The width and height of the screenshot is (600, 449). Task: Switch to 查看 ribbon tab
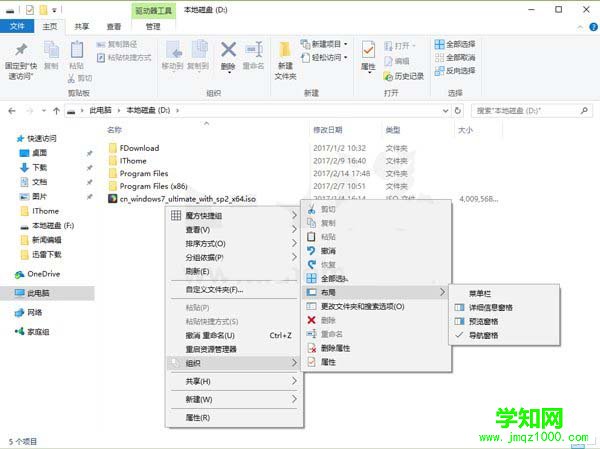[114, 26]
